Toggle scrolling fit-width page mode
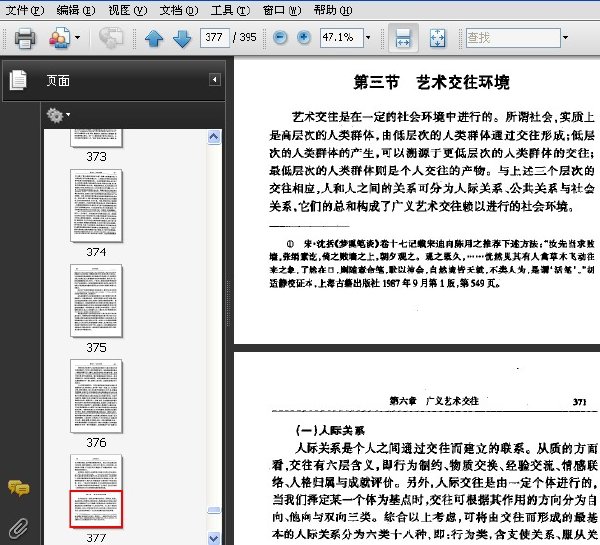The width and height of the screenshot is (600, 545). (x=403, y=38)
